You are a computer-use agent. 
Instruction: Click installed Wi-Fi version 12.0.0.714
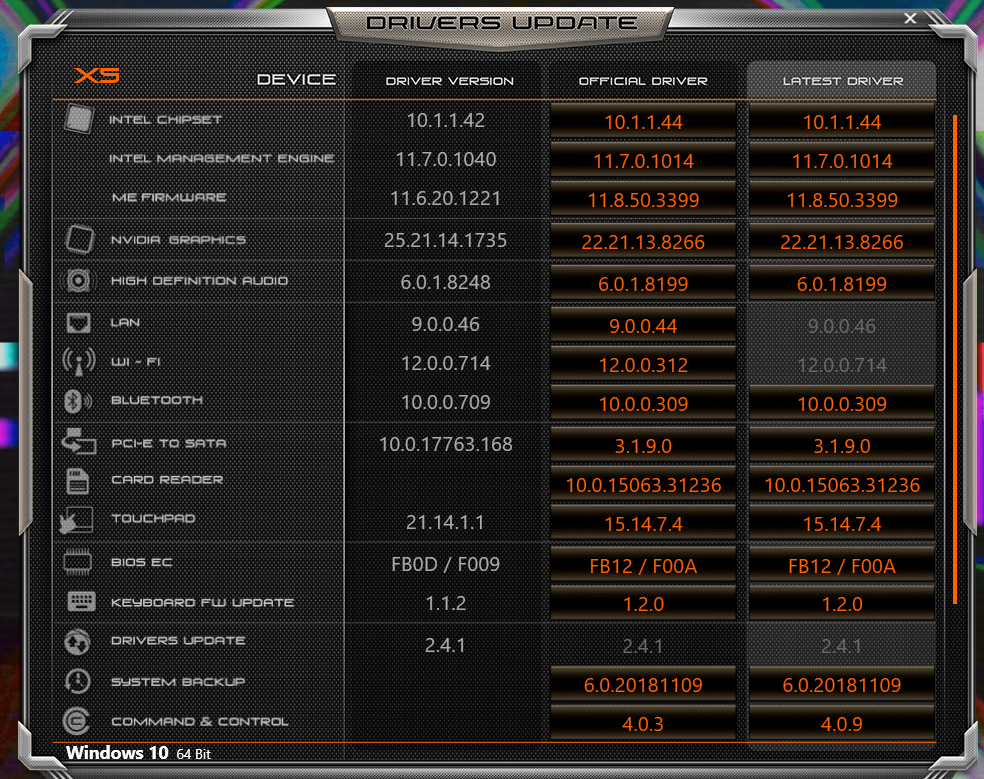pyautogui.click(x=446, y=363)
